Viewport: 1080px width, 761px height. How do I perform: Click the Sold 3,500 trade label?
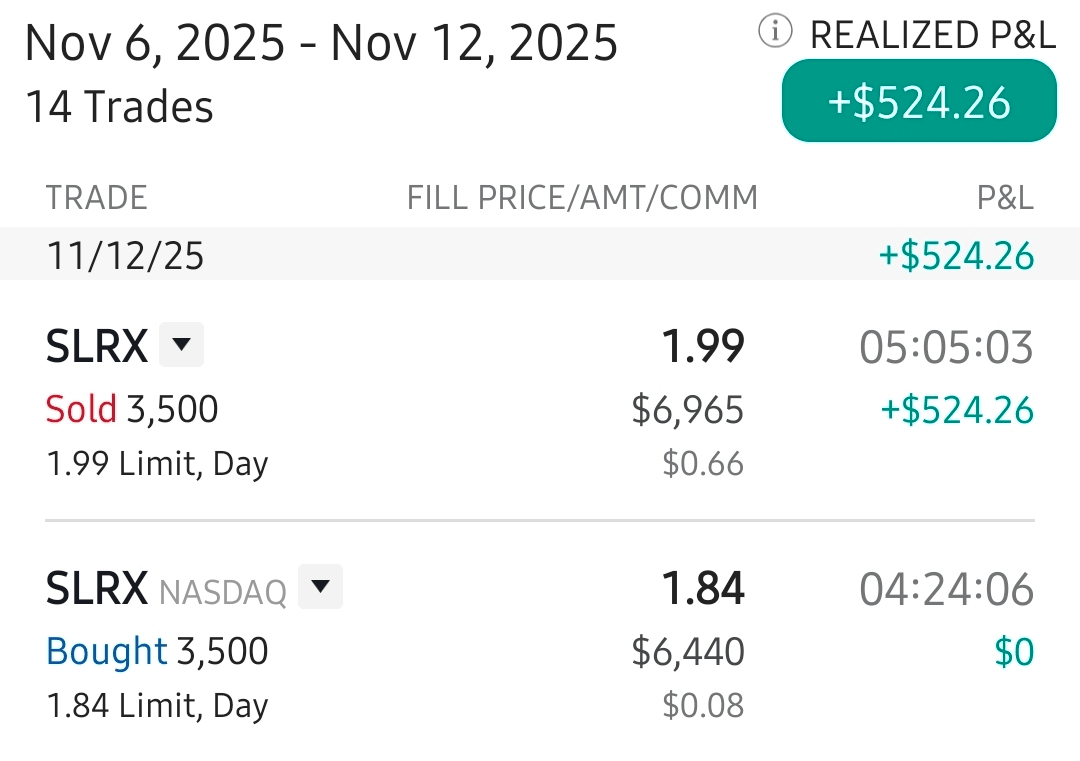[x=132, y=409]
